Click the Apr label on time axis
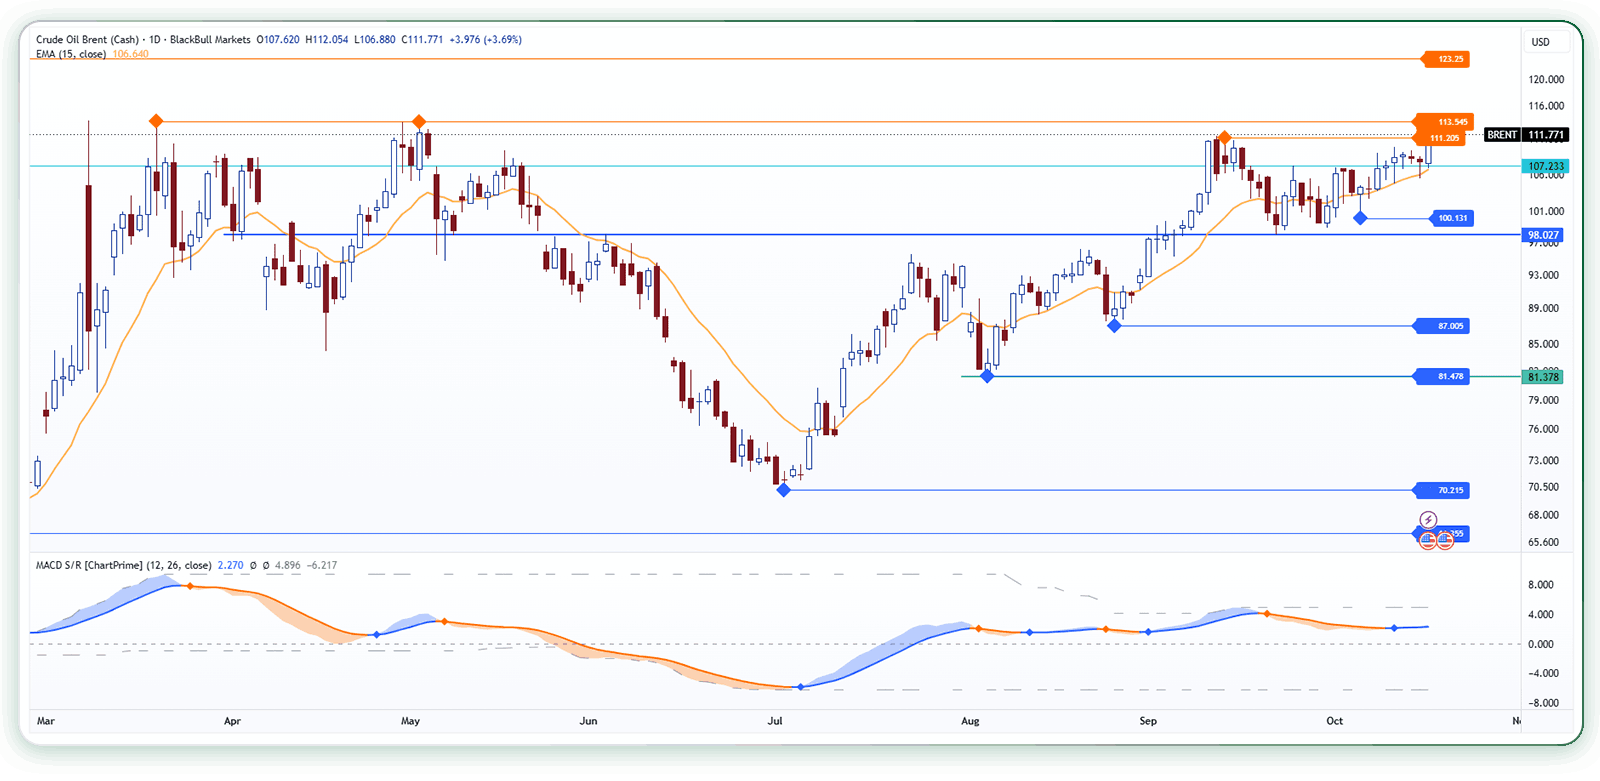 pyautogui.click(x=232, y=721)
